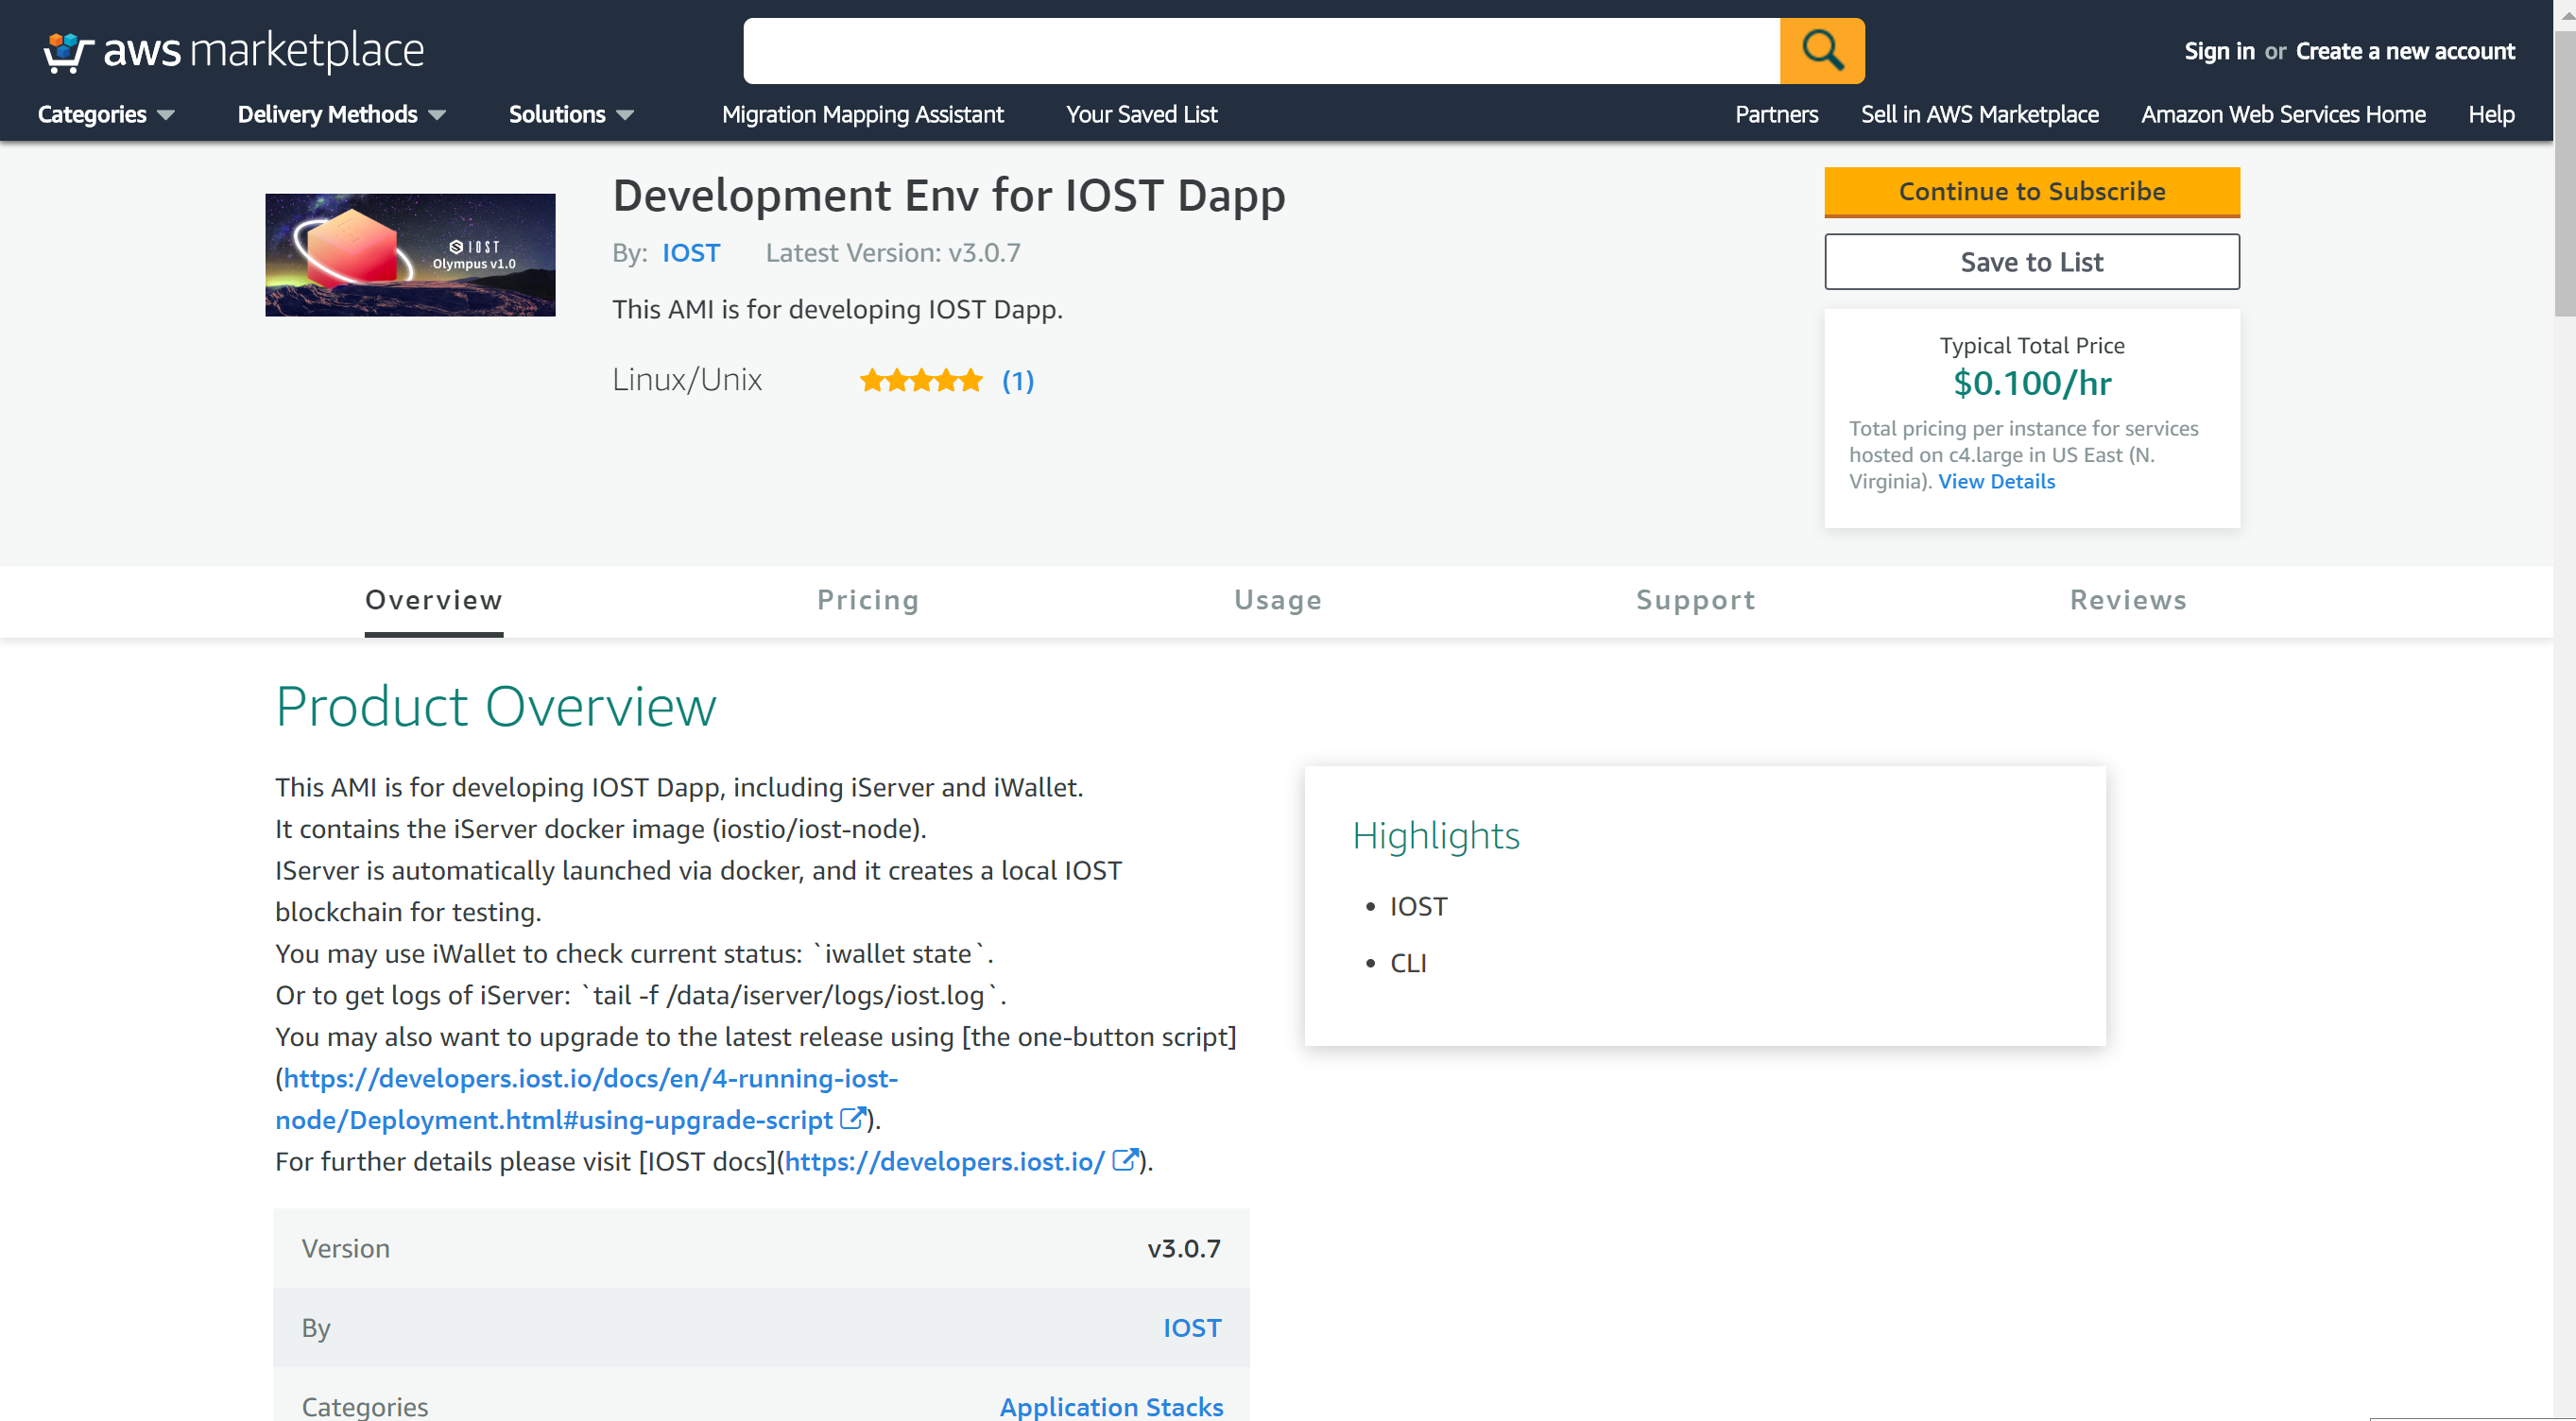Open Amazon Web Services Home
This screenshot has height=1421, width=2576.
click(2283, 114)
